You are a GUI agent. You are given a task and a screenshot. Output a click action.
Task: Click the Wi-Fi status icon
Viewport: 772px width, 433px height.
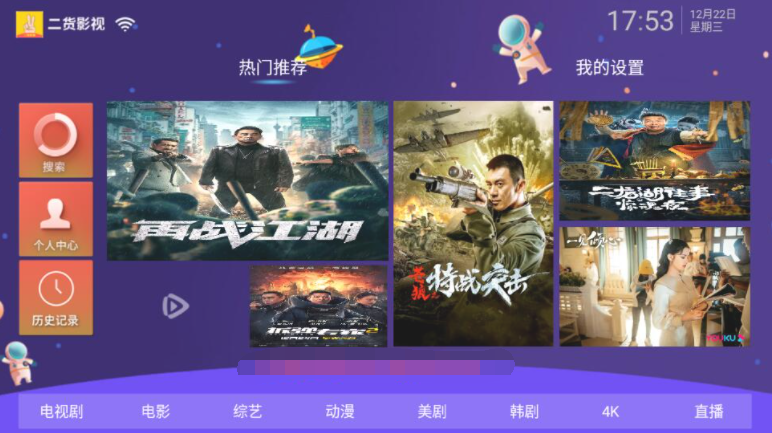click(x=126, y=24)
